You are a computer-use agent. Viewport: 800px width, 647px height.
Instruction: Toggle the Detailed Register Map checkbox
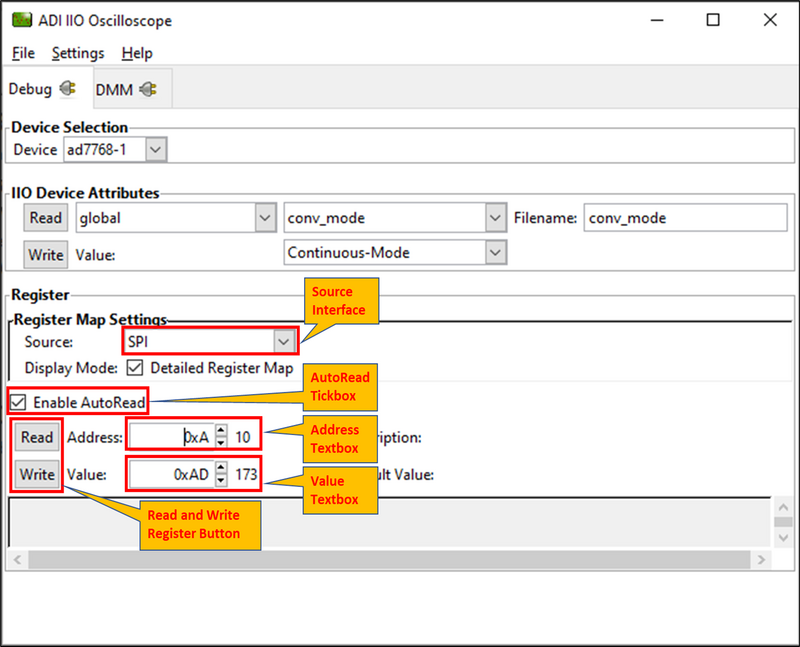(137, 366)
